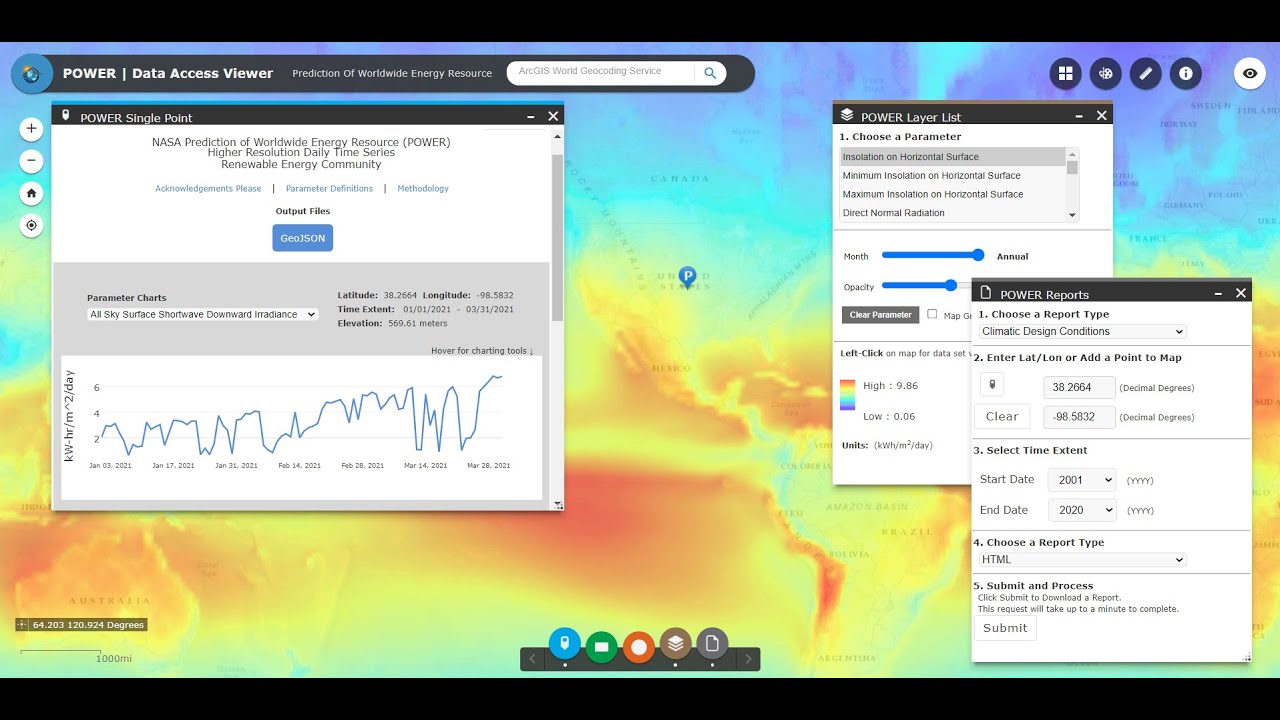Viewport: 1280px width, 720px height.
Task: Click the Reports panel resize grip
Action: pyautogui.click(x=1246, y=657)
